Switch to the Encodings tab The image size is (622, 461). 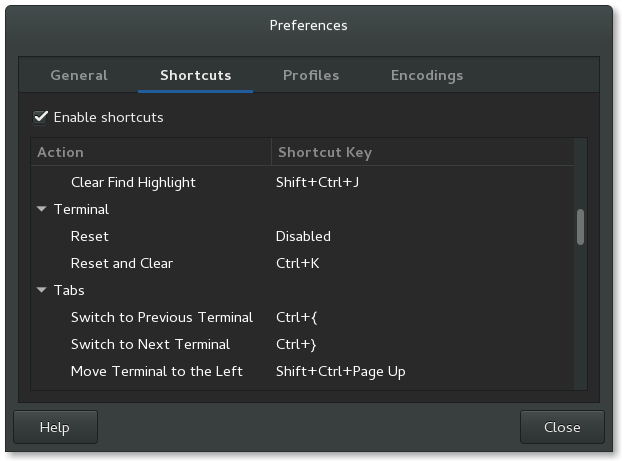tap(427, 75)
